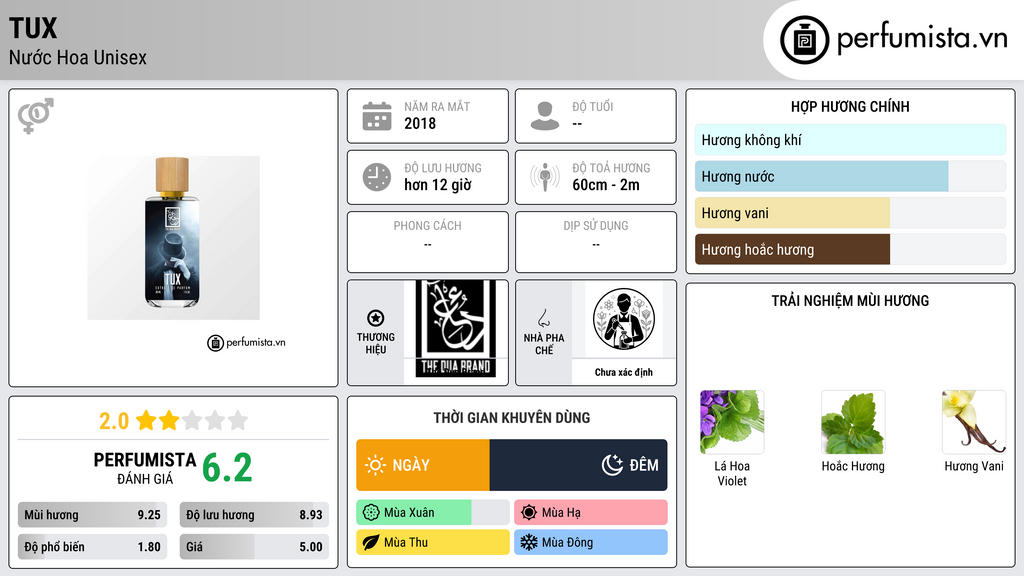
Task: Click the Mùi hương 9.25 score bar
Action: coord(93,515)
